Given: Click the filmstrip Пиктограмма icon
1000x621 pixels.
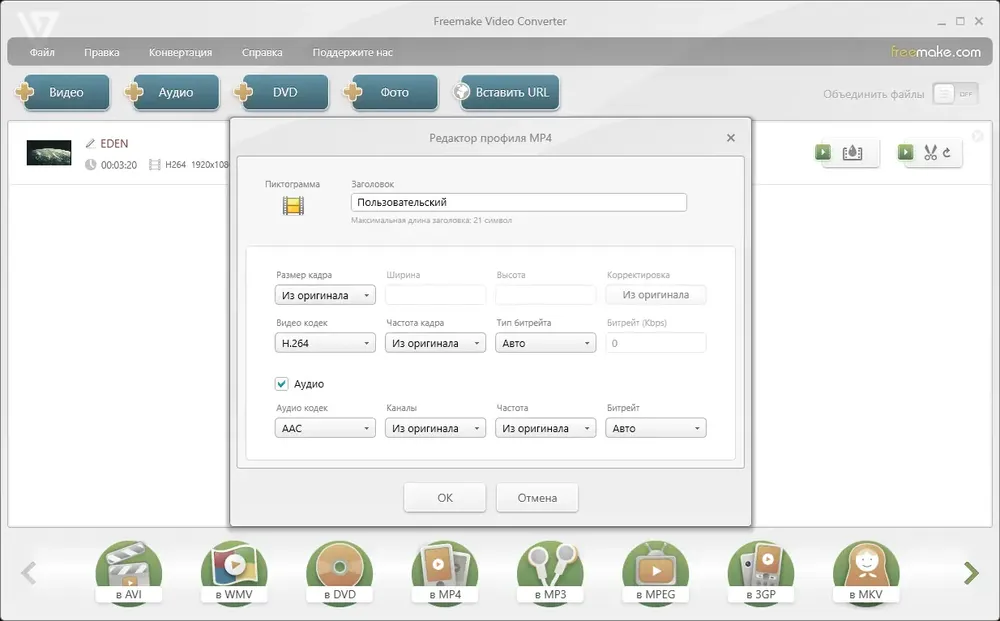Looking at the screenshot, I should click(x=293, y=206).
